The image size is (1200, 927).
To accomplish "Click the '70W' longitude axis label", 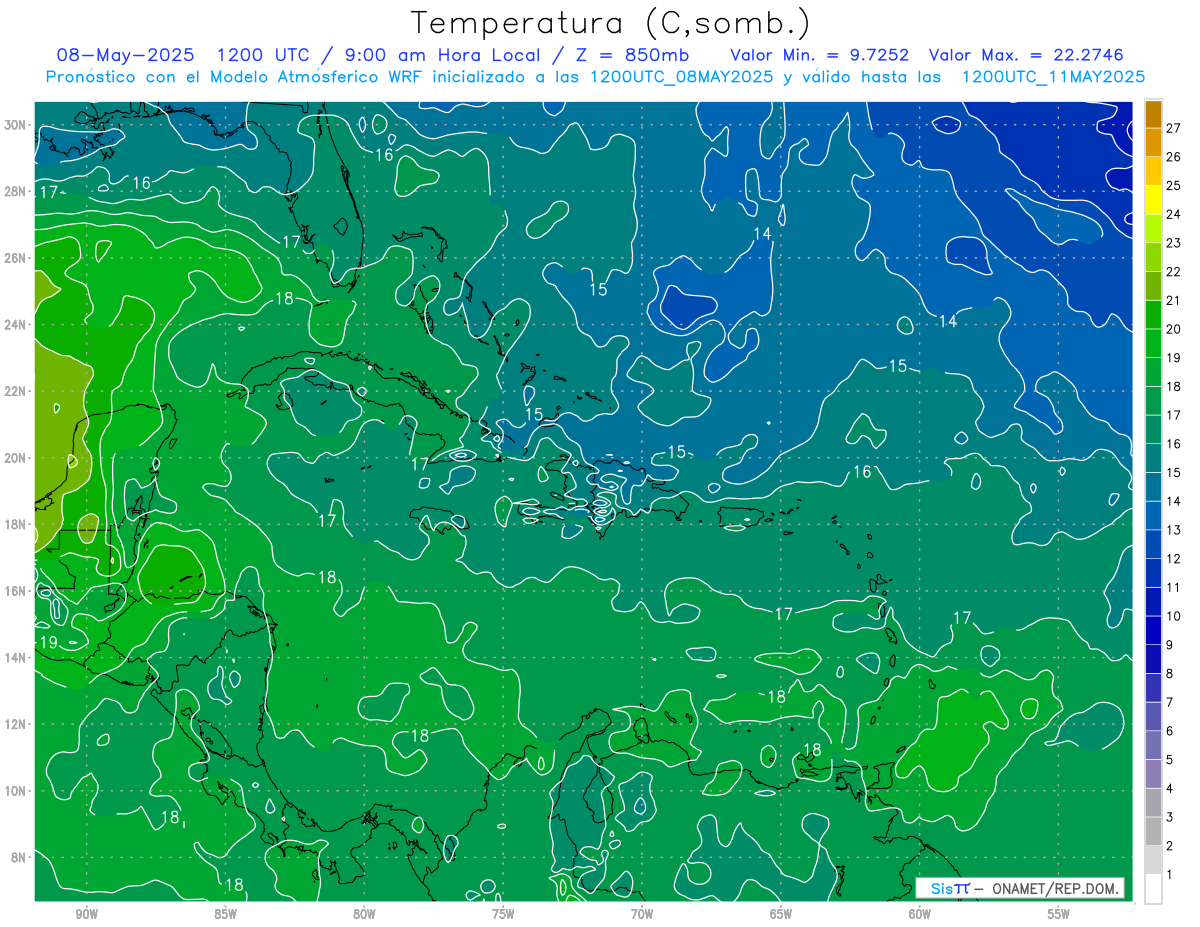I will point(642,914).
